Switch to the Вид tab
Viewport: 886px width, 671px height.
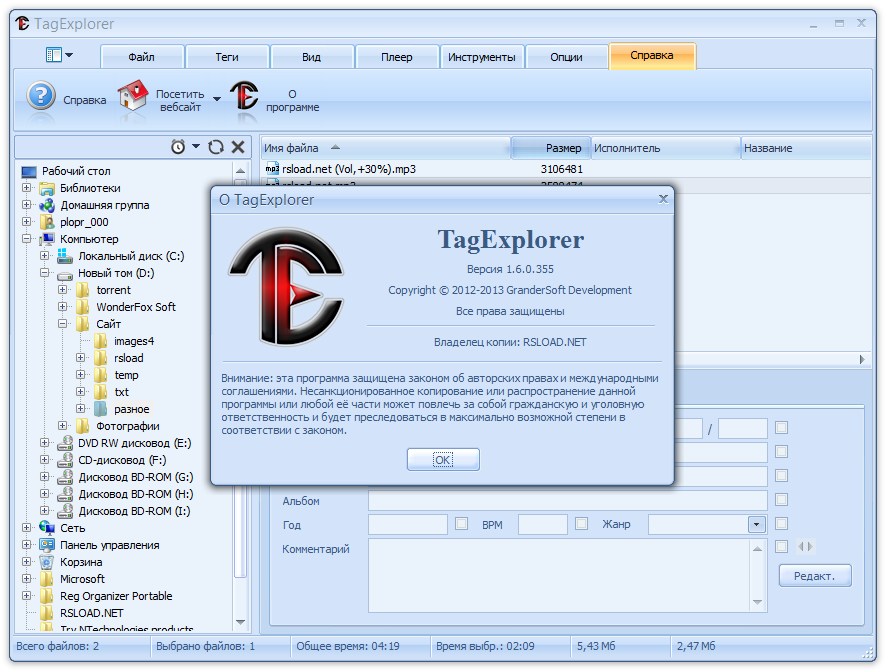[312, 56]
